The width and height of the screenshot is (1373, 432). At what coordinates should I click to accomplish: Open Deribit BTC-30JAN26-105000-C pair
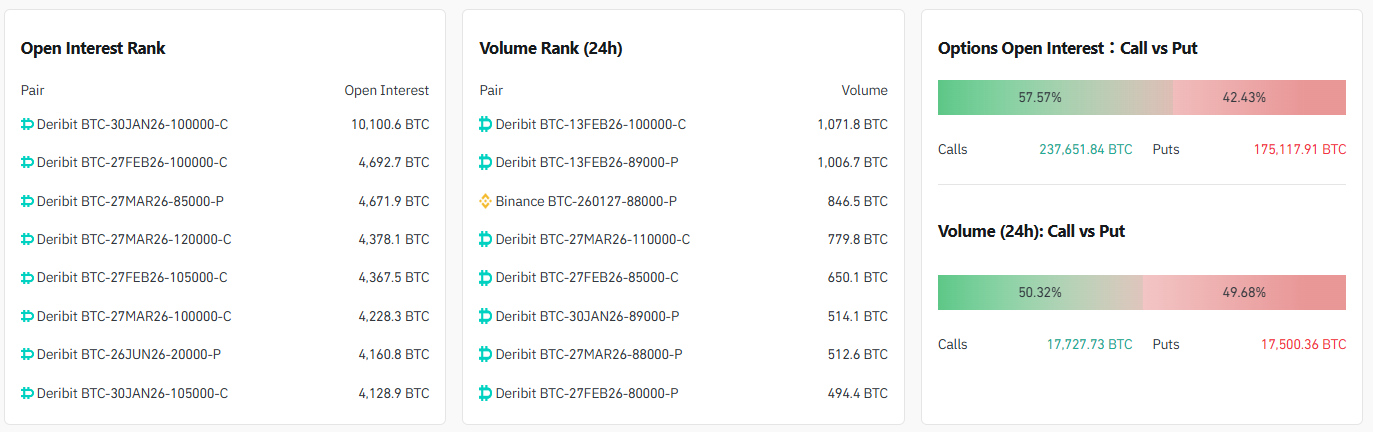click(x=131, y=393)
